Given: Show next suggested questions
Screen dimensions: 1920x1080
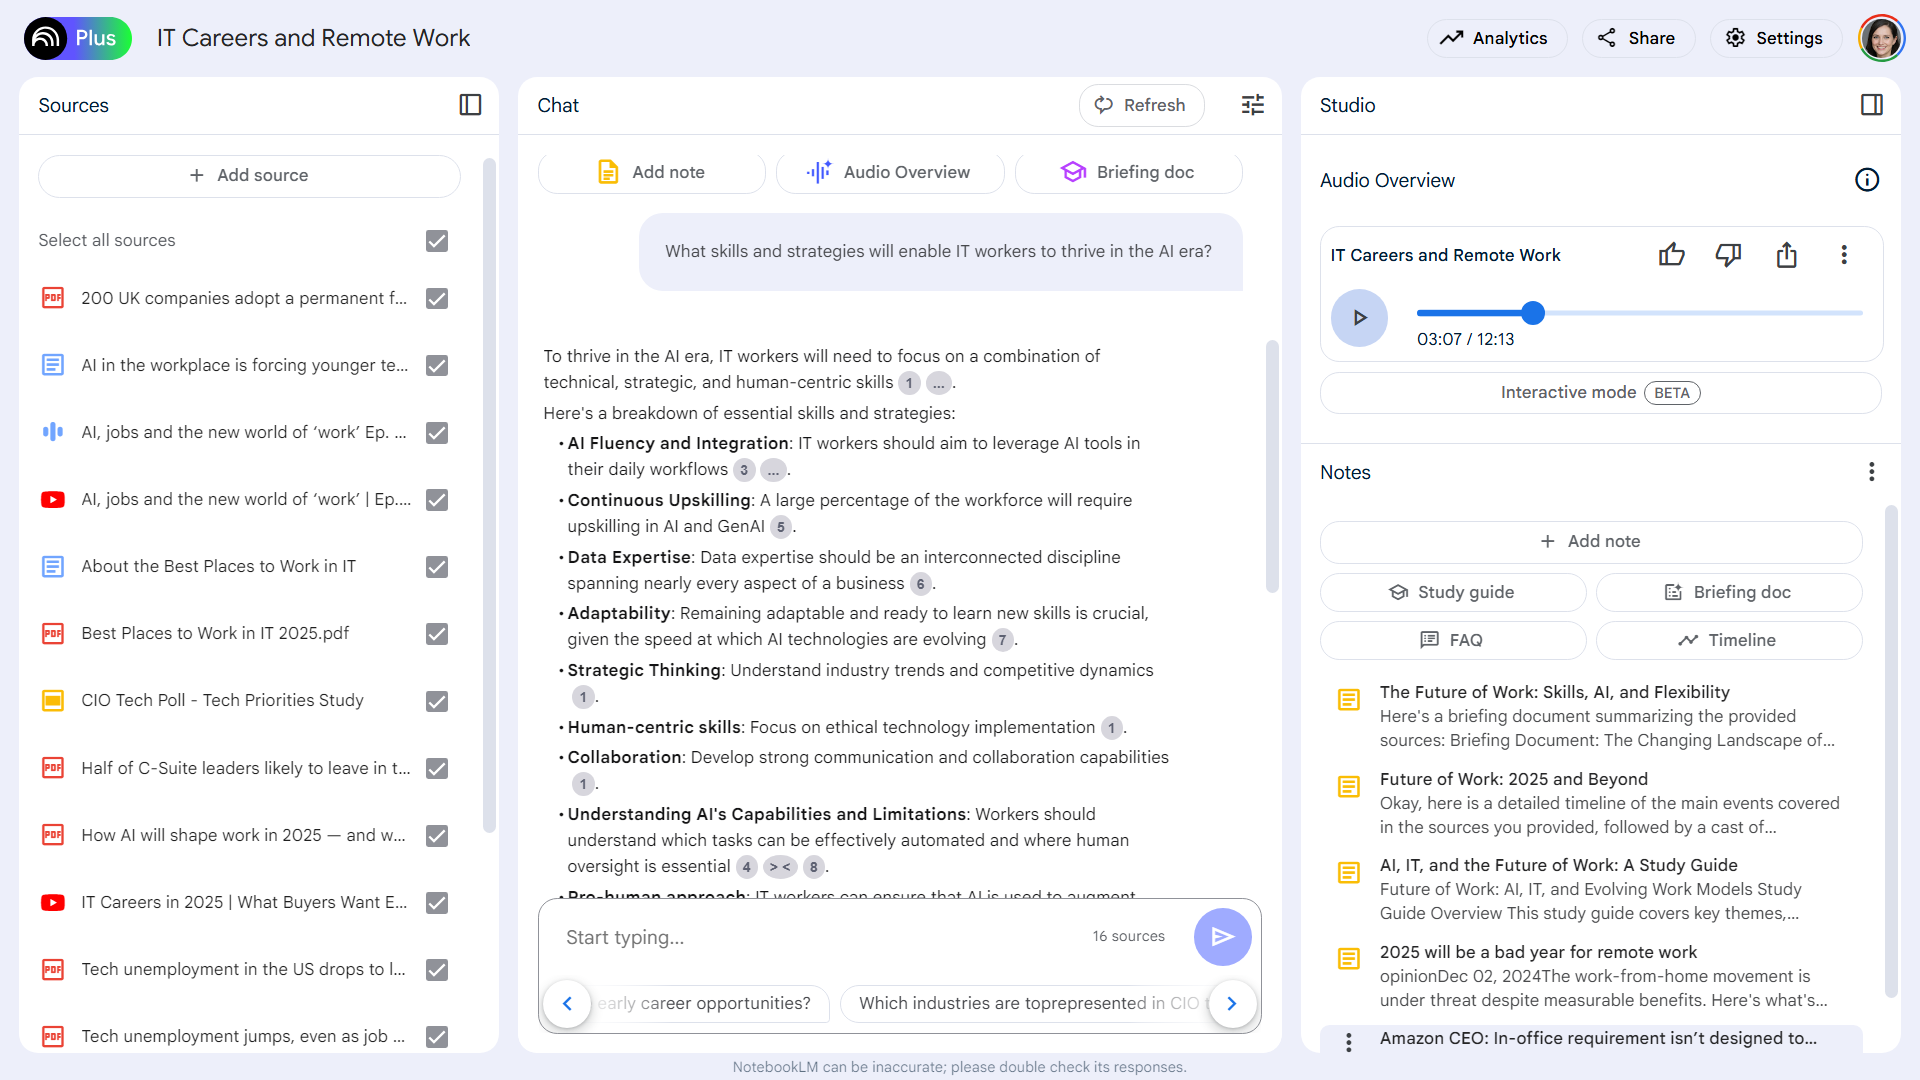Looking at the screenshot, I should [1232, 1003].
